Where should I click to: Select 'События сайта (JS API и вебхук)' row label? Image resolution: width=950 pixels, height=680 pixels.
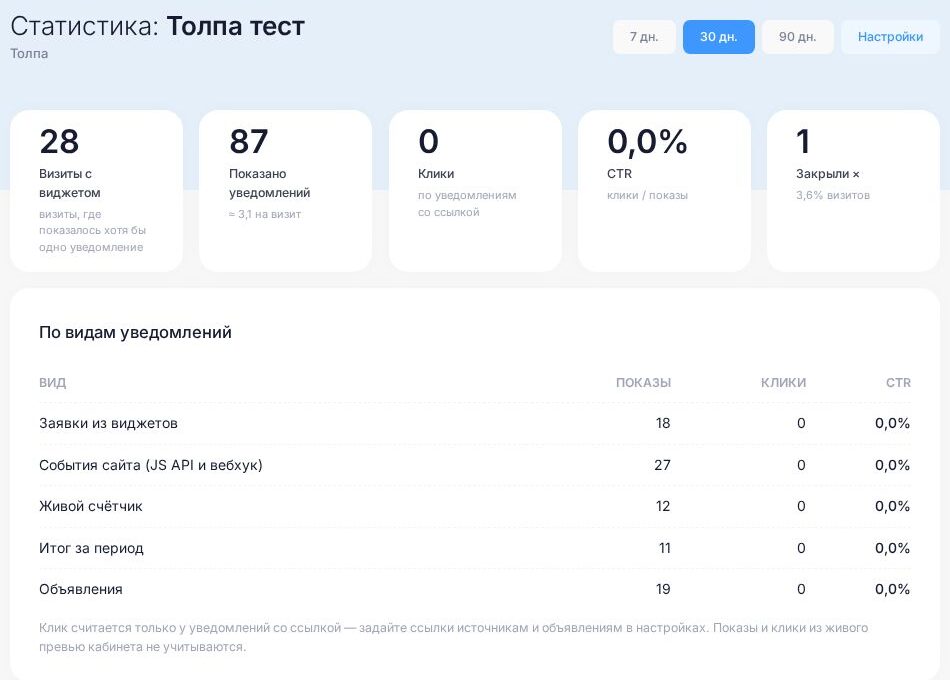click(151, 465)
